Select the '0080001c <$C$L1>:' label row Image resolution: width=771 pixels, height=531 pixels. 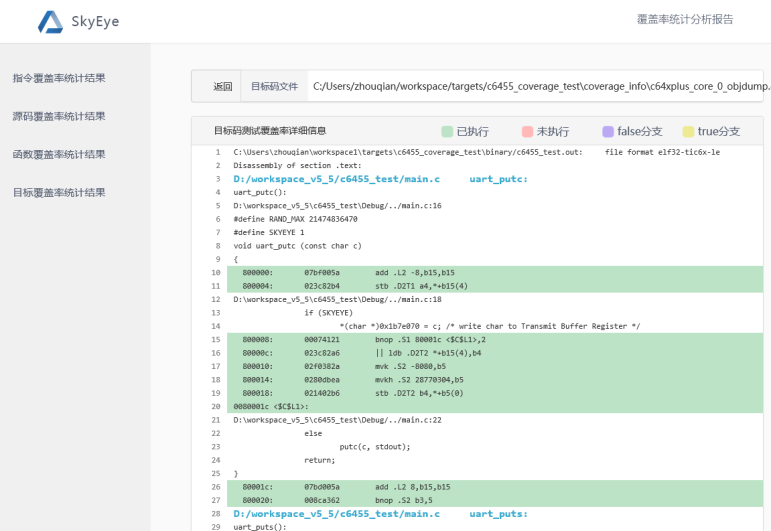495,407
